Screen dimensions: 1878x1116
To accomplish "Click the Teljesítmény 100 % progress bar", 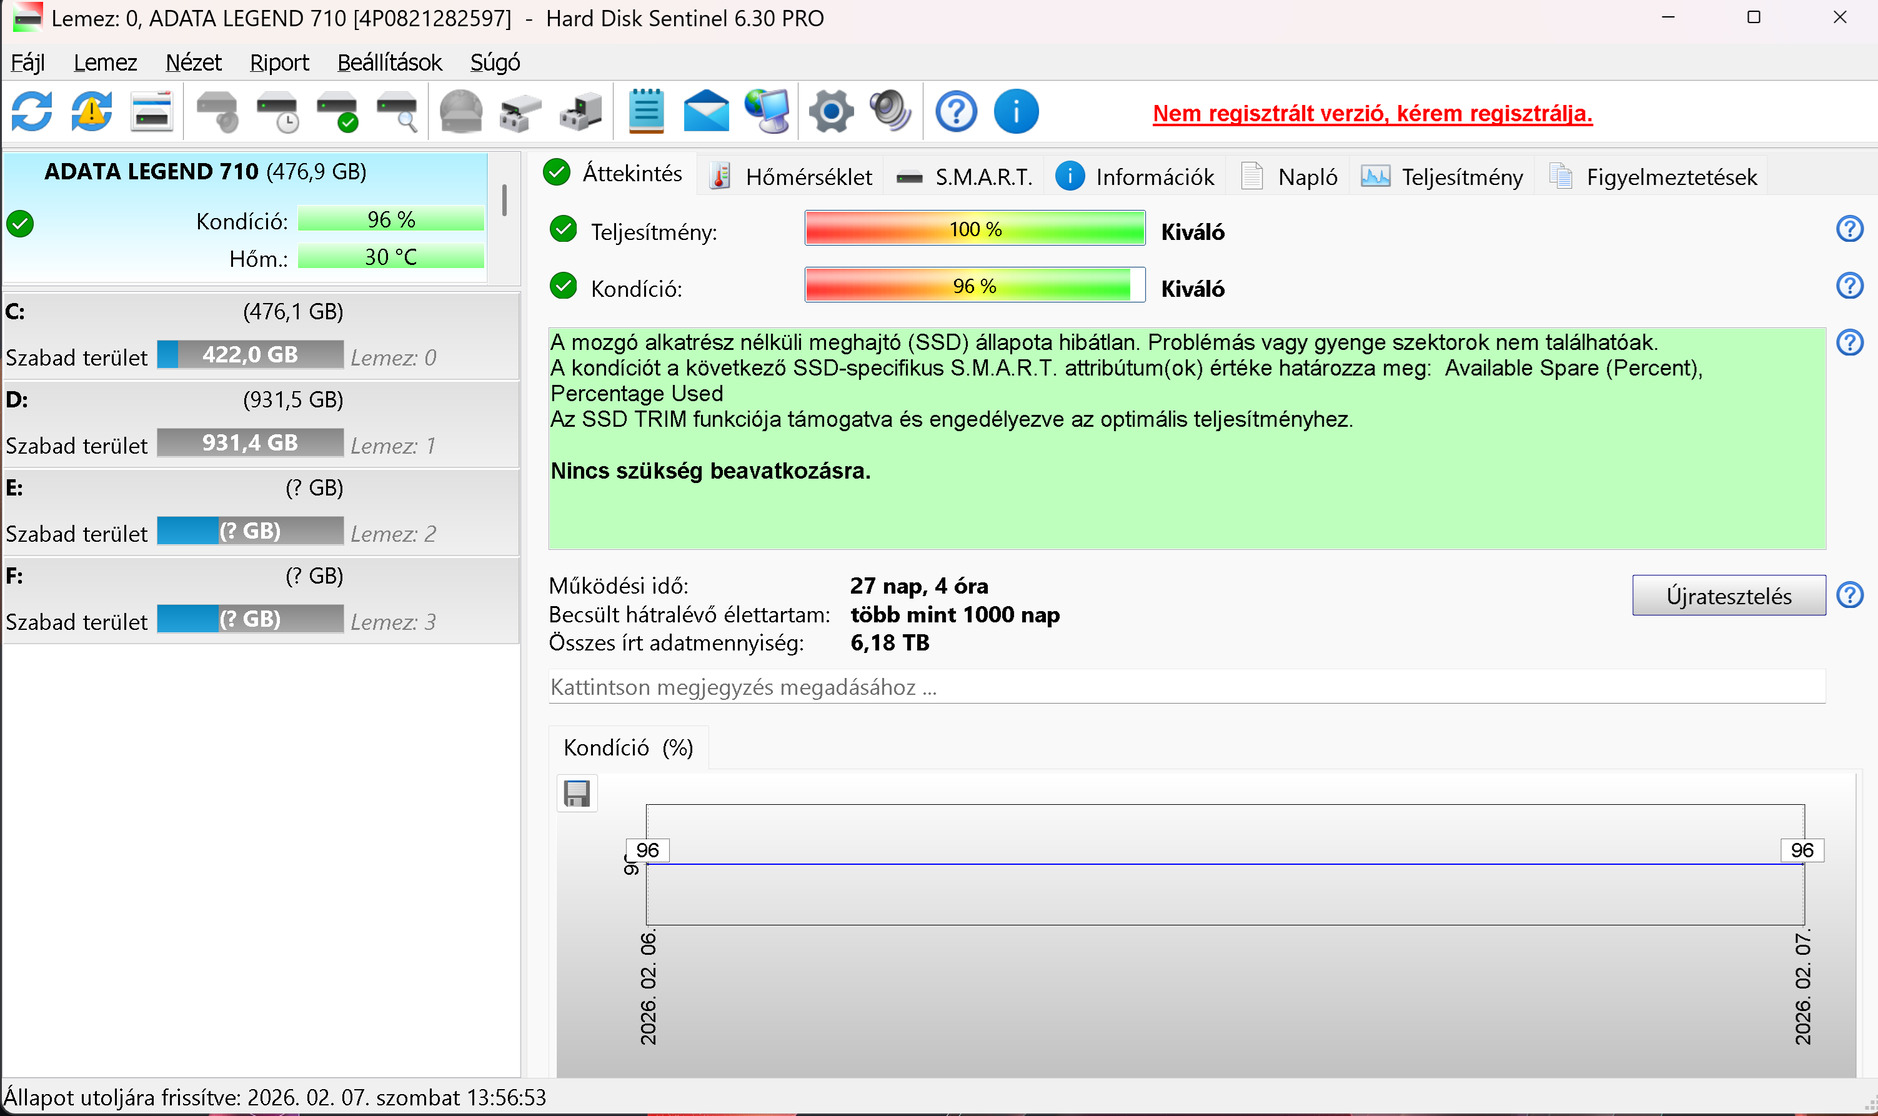I will 975,229.
